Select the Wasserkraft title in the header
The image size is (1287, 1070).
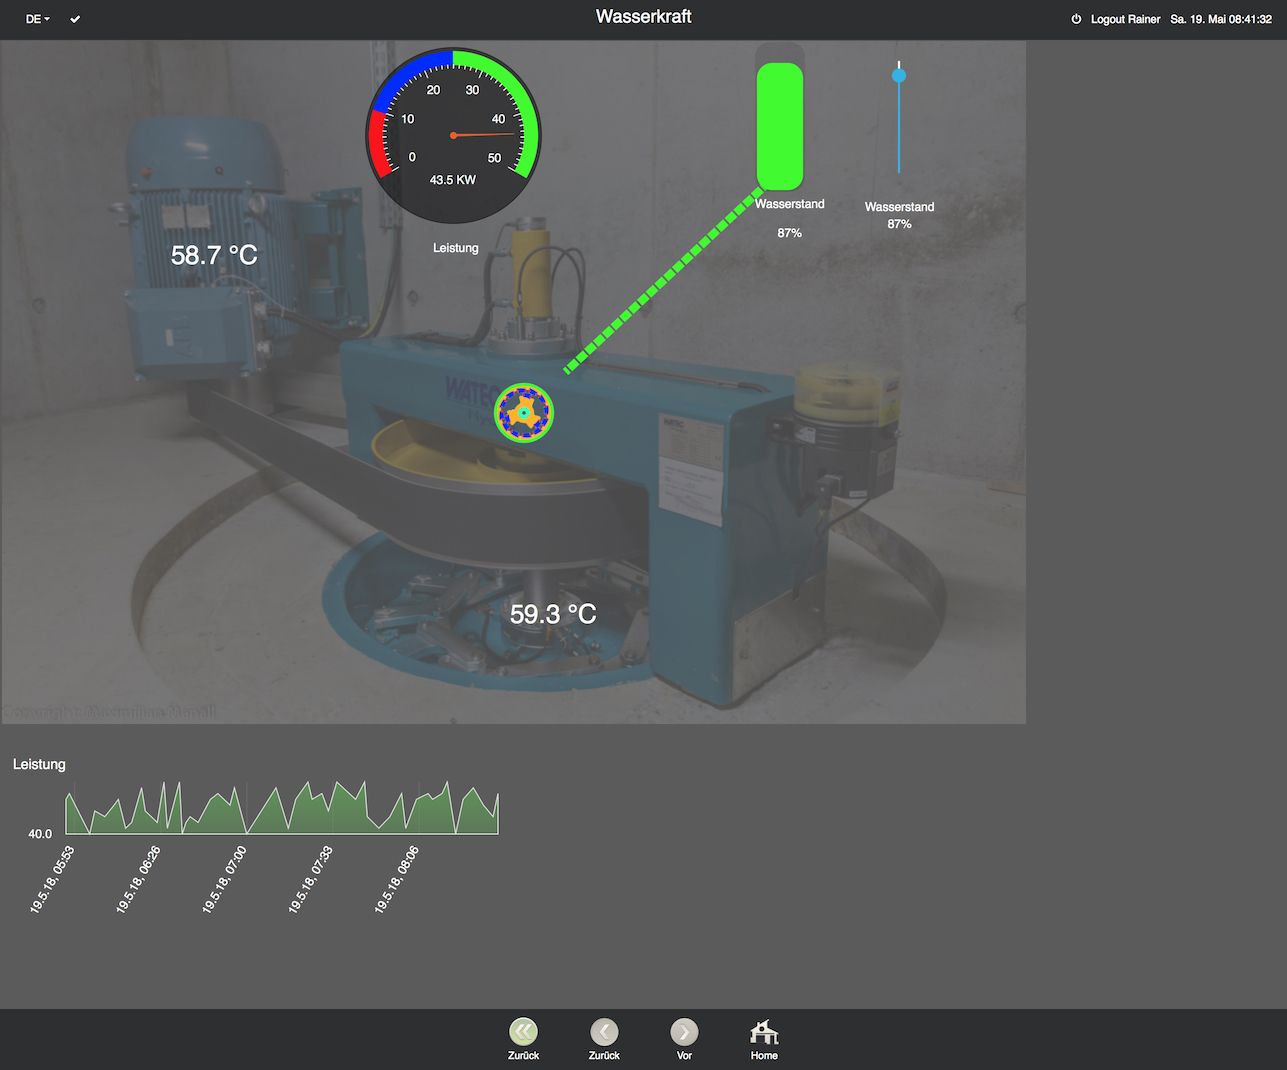[x=643, y=16]
